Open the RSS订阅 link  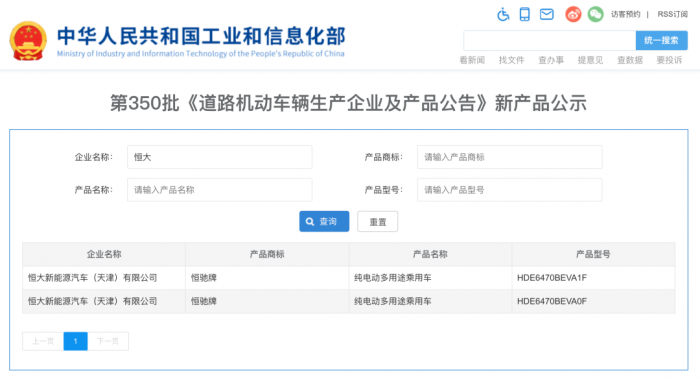point(672,14)
